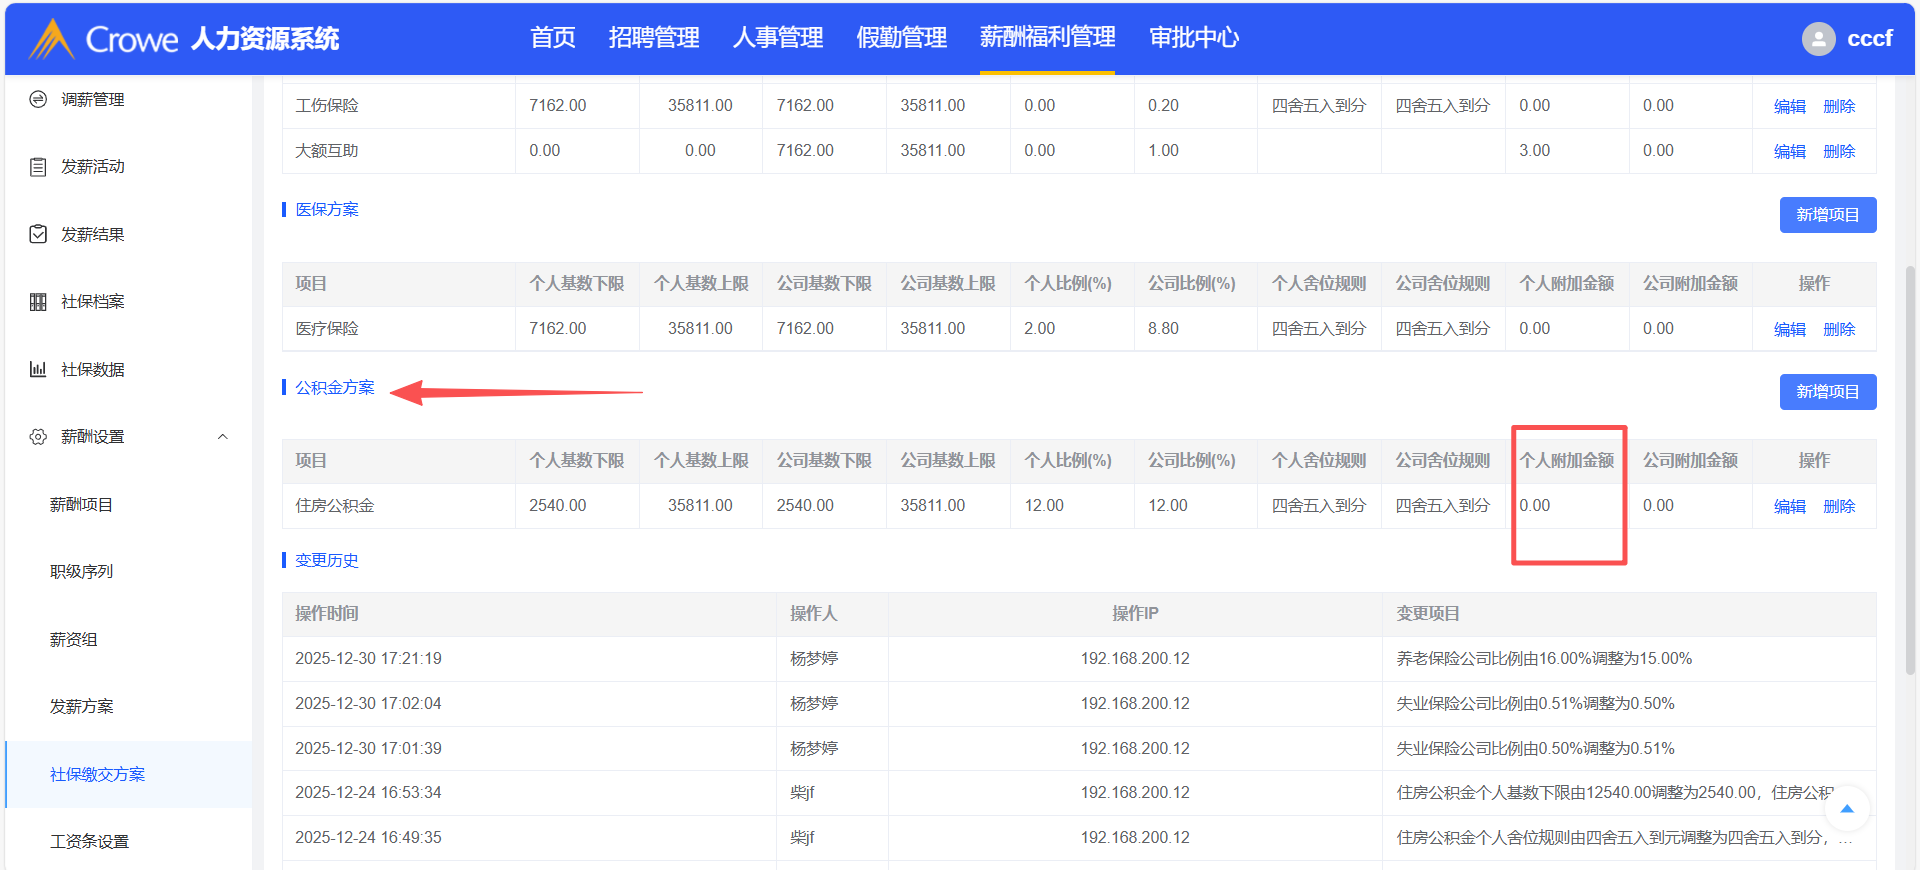Click the 薪酬设置 gear icon

(38, 437)
